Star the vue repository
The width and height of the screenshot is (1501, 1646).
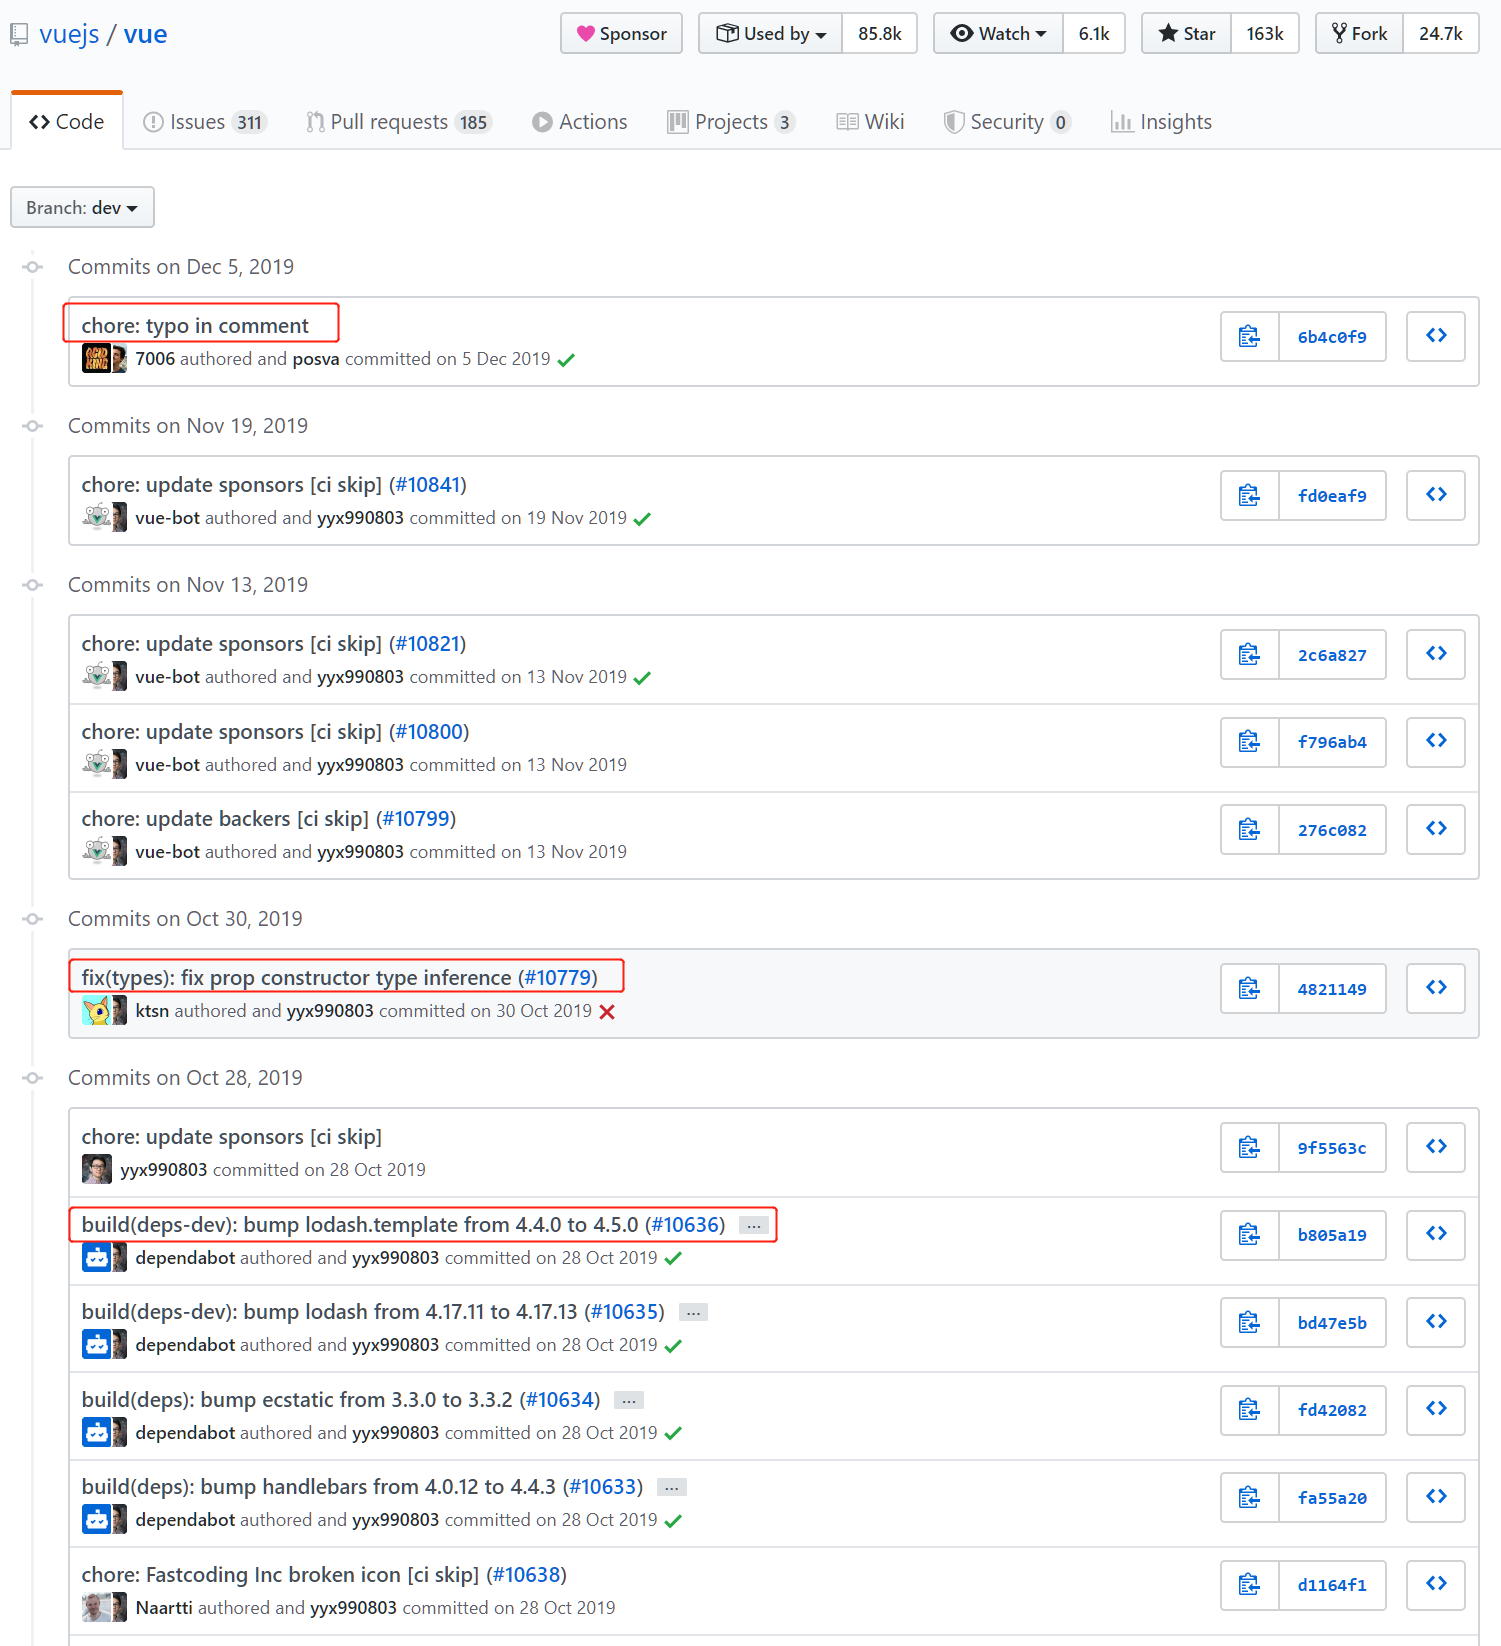(x=1187, y=34)
